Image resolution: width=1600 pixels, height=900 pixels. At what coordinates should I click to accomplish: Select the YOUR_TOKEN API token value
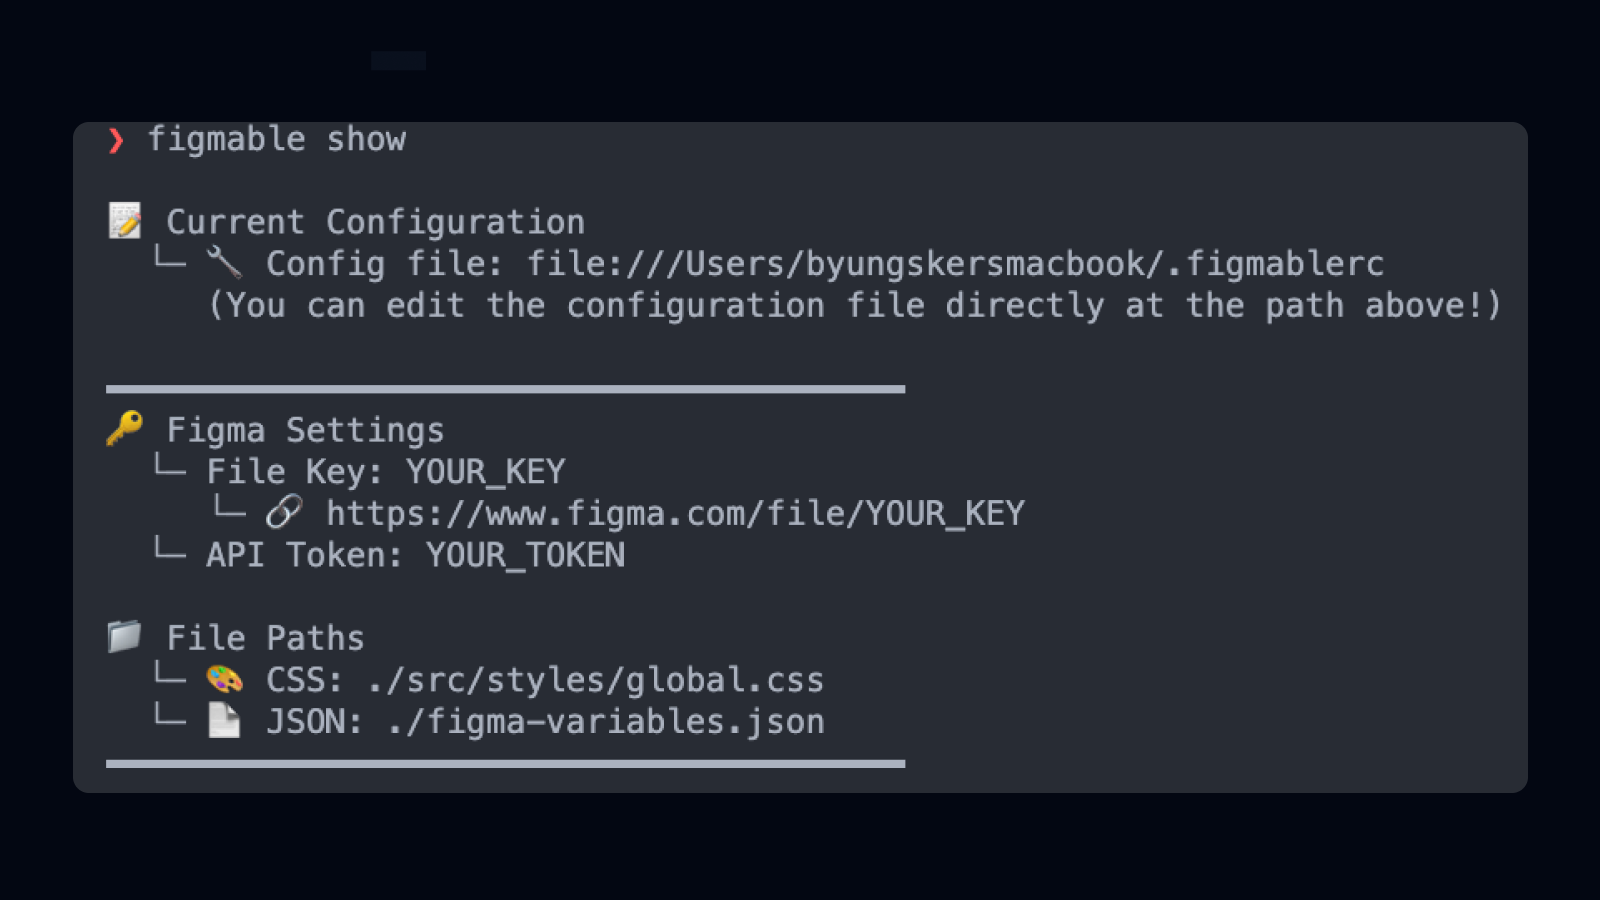(x=526, y=555)
